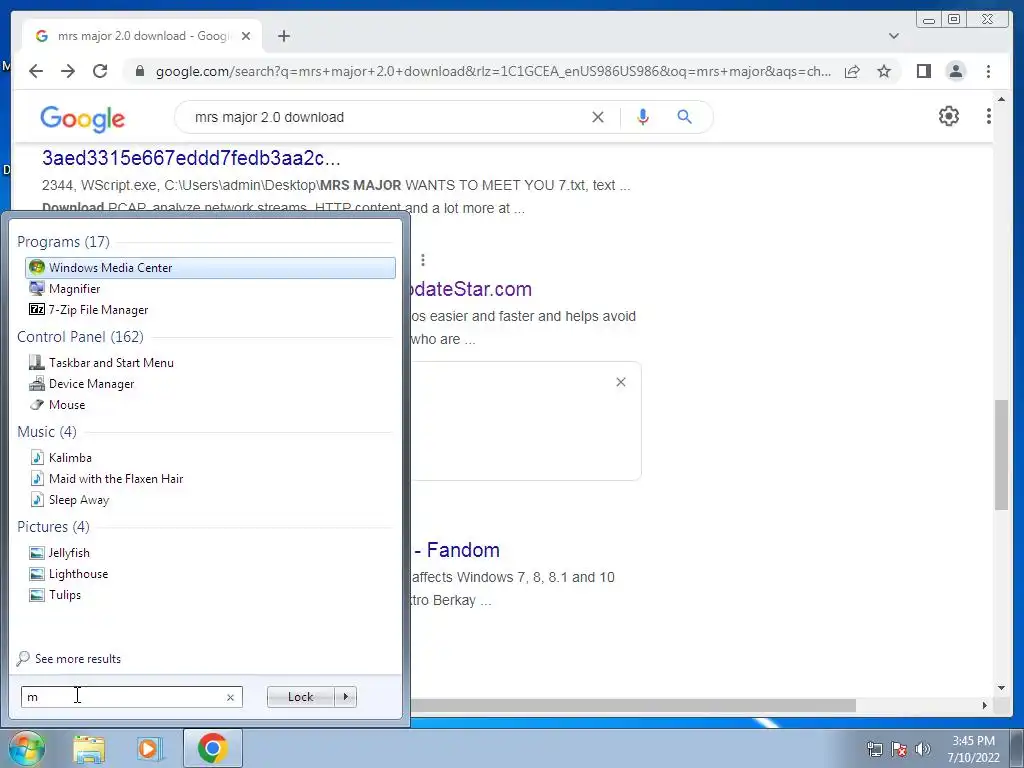Open tab search dropdown chevron

tap(894, 36)
